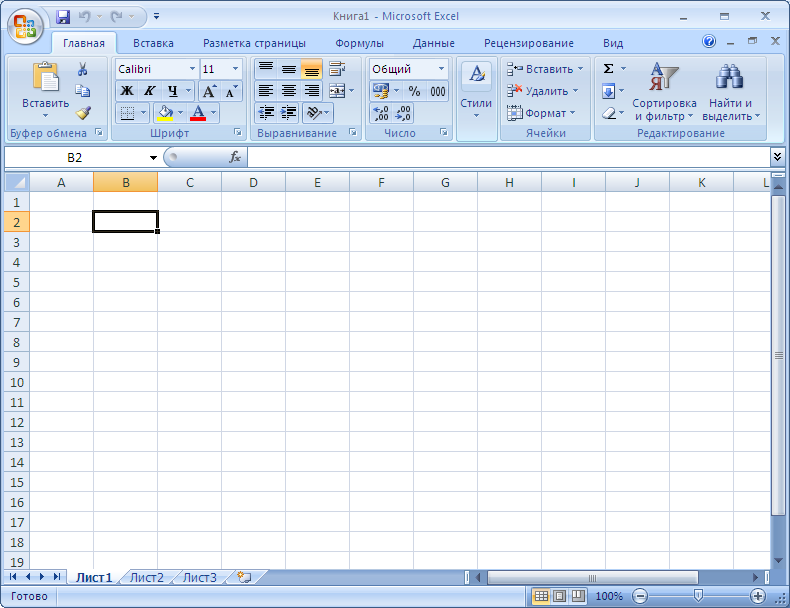Paste using the large Вставить clipboard icon
Viewport: 790px width, 608px height.
coord(45,77)
